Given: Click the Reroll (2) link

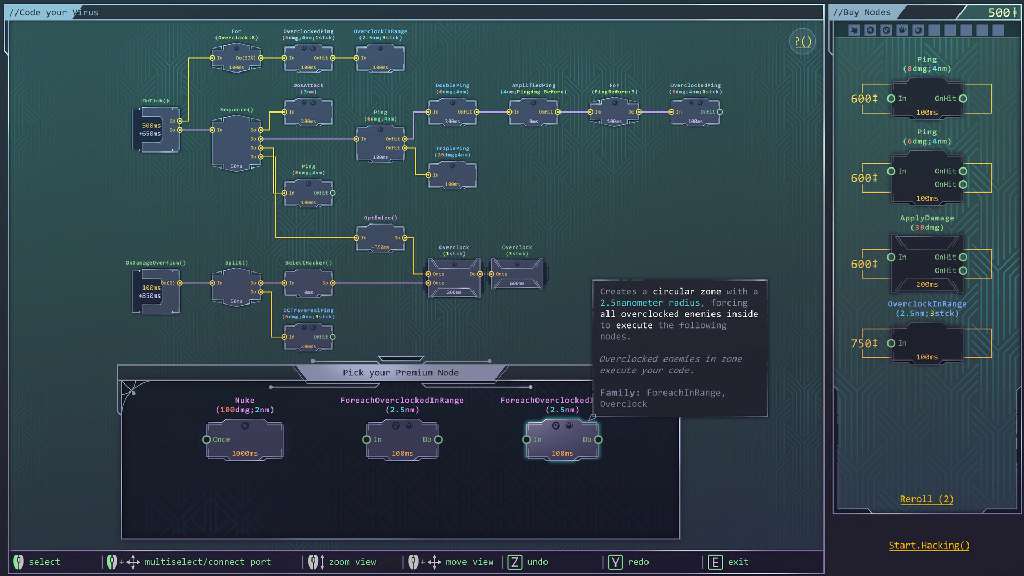Looking at the screenshot, I should click(x=927, y=499).
